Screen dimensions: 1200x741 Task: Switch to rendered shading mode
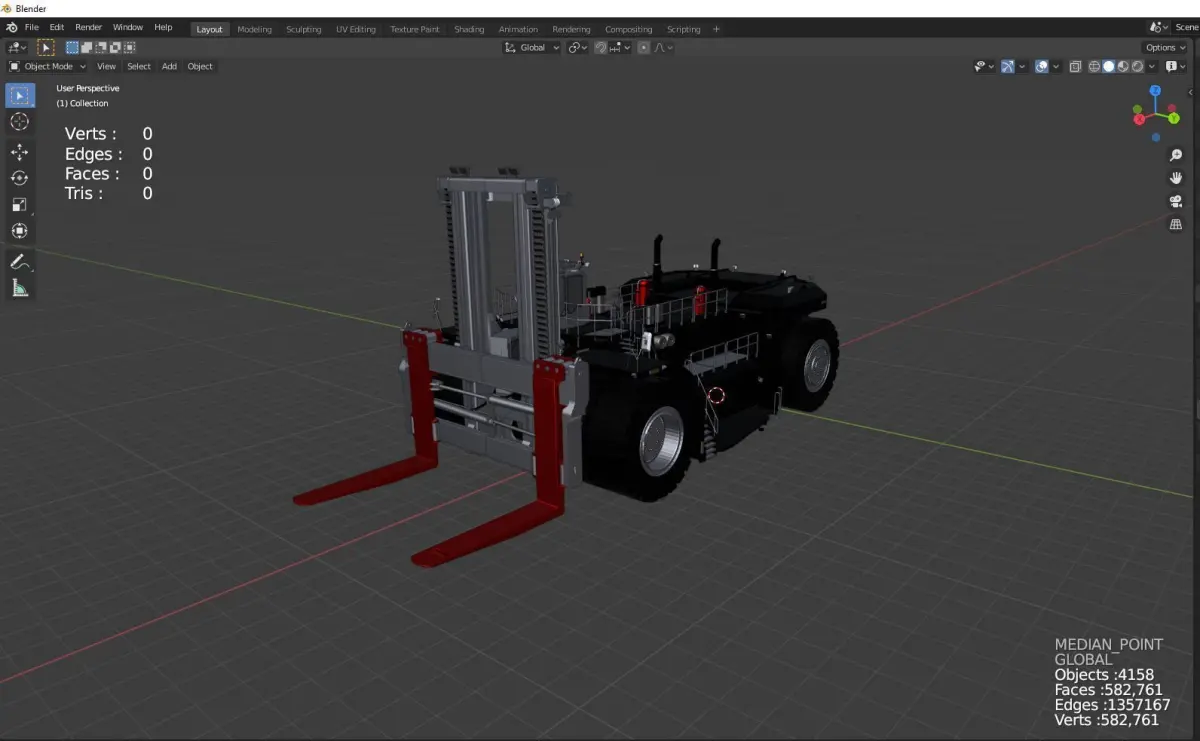1137,66
